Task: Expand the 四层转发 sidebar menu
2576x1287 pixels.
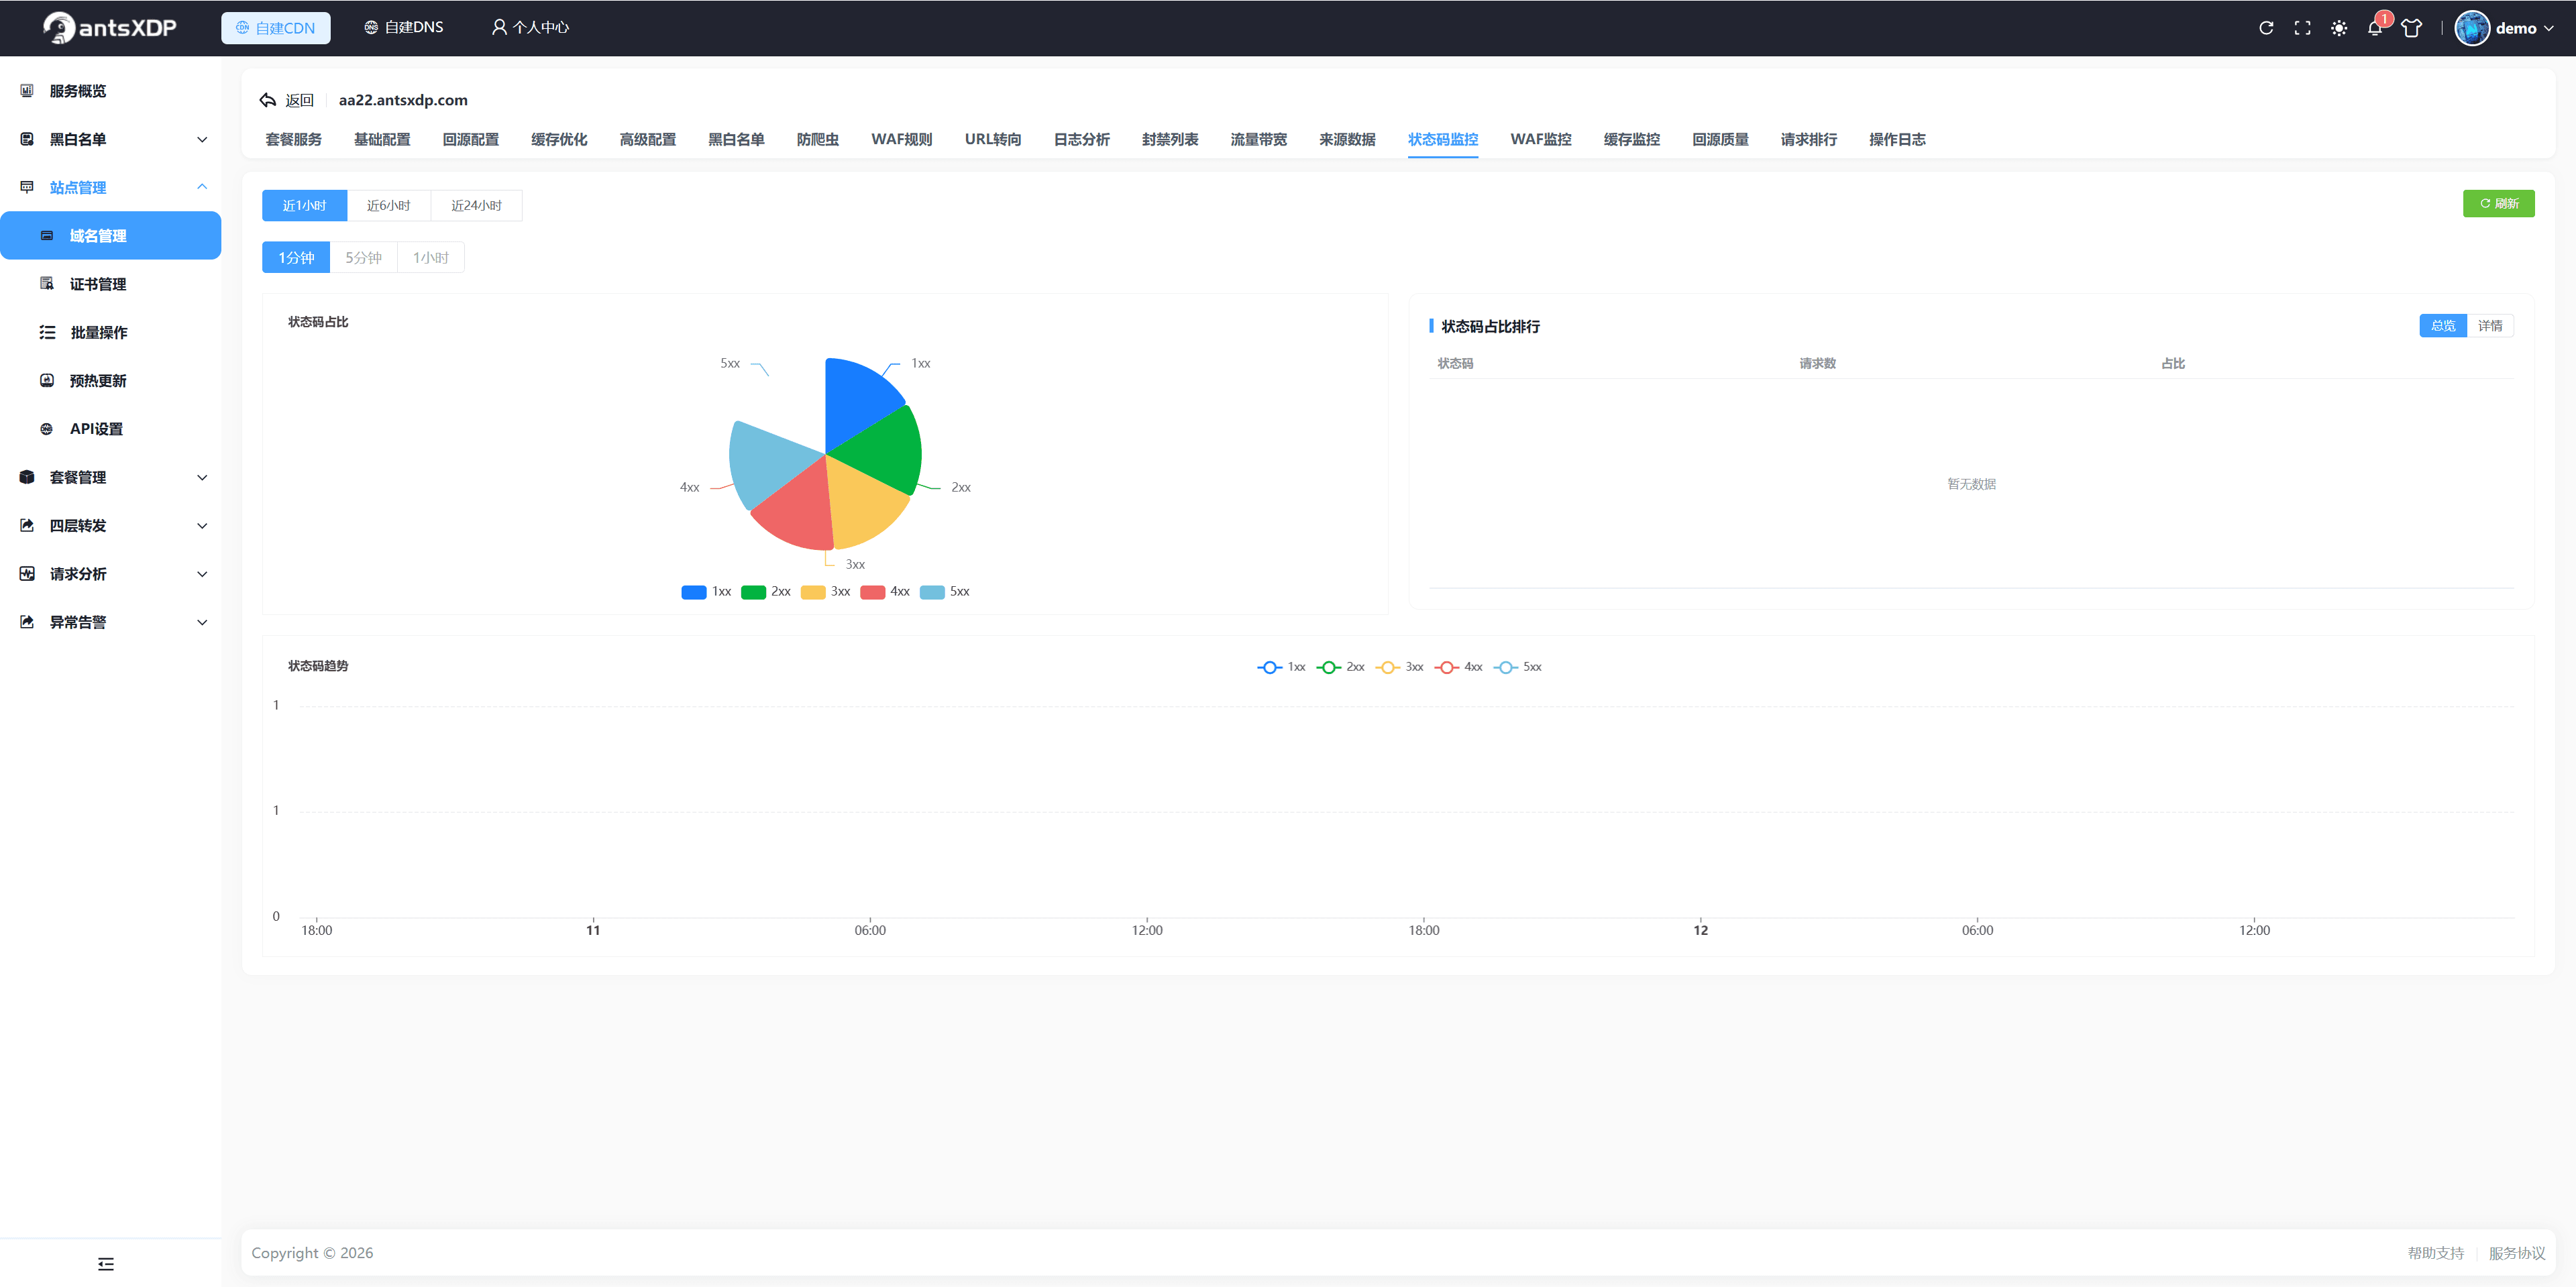Action: click(x=110, y=525)
